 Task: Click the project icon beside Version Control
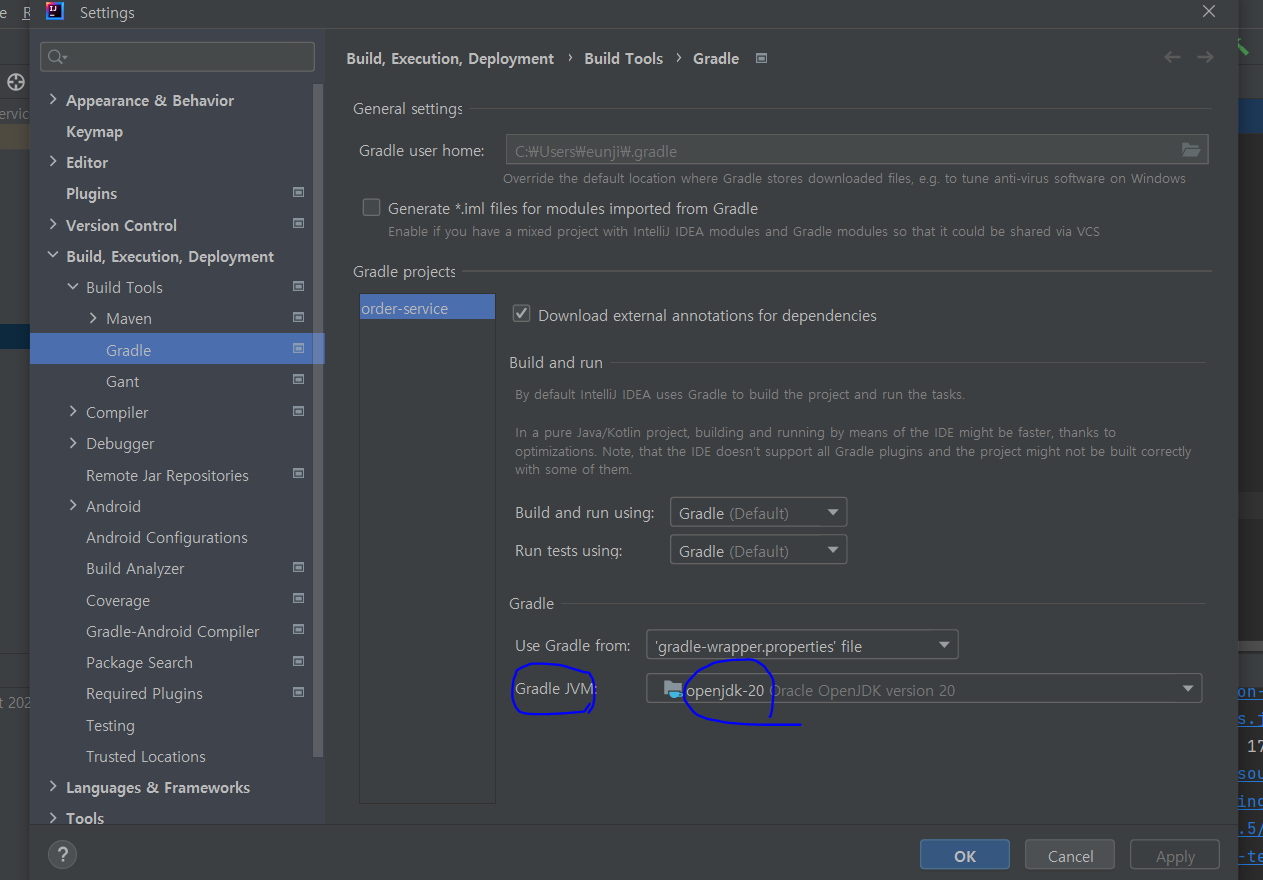tap(298, 223)
